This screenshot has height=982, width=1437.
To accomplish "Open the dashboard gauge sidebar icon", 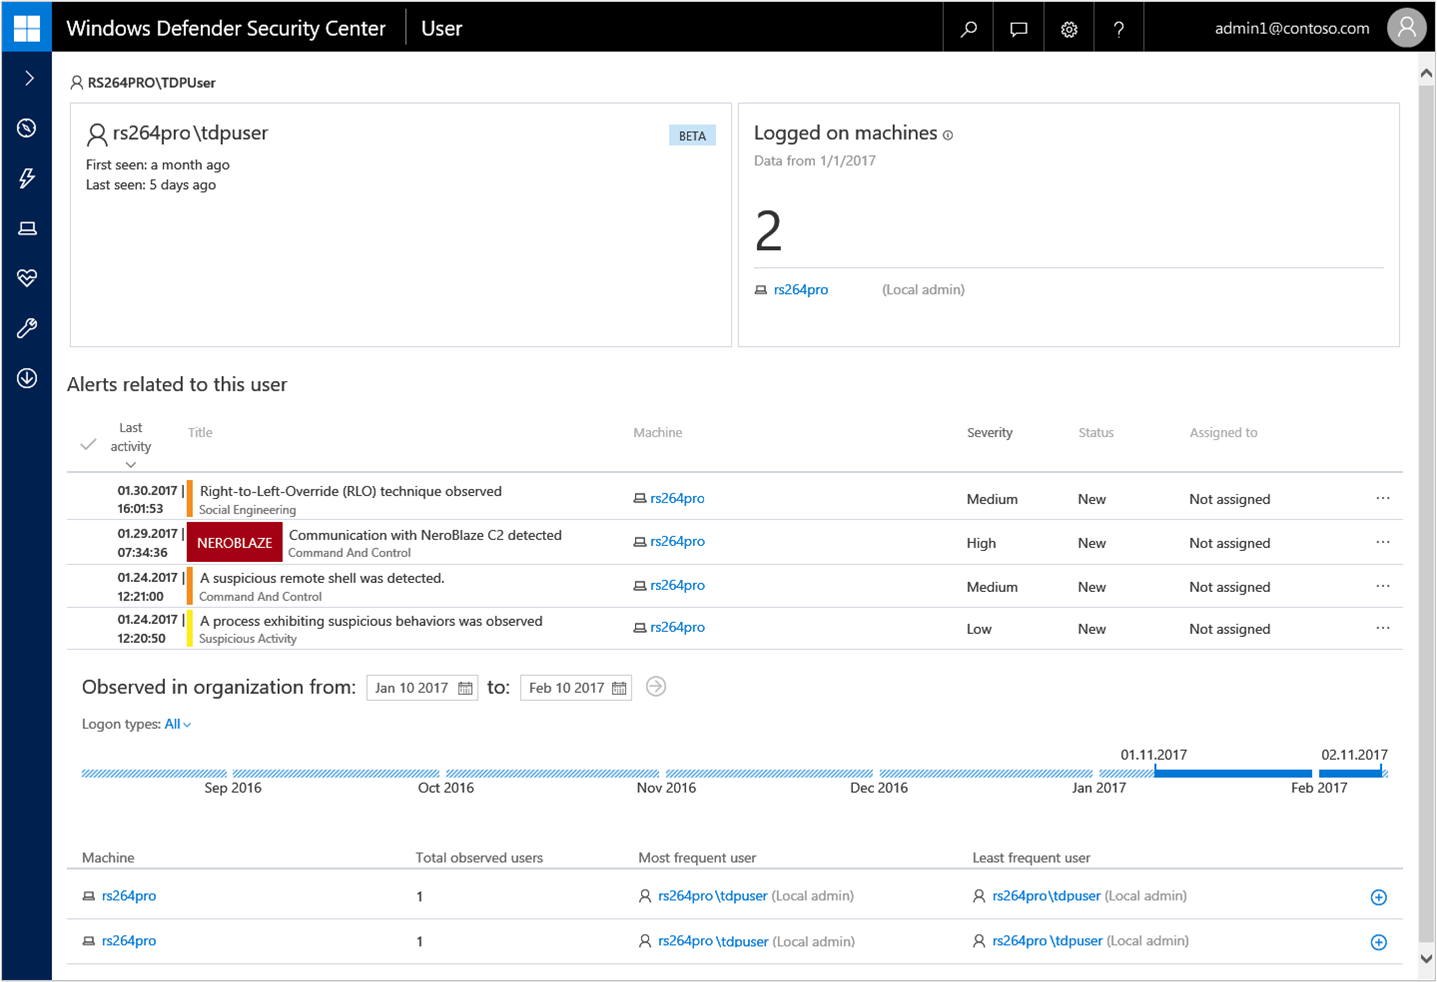I will click(27, 128).
